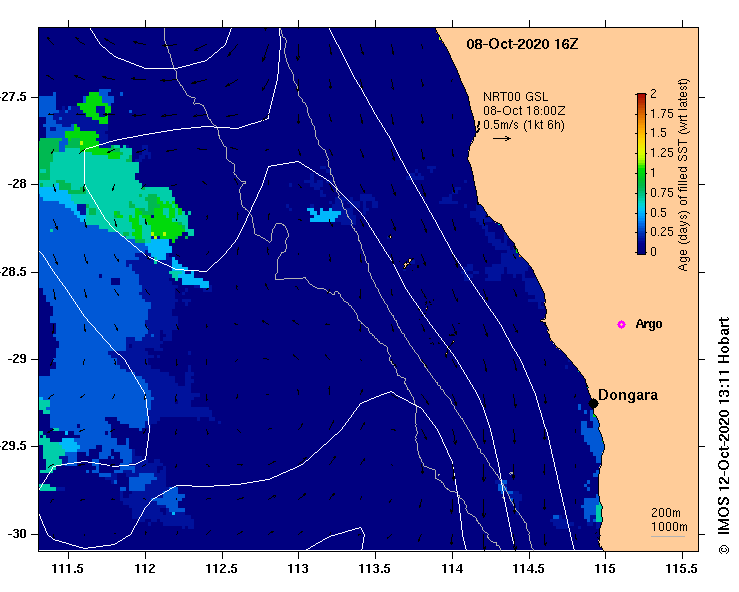Click color bar tick label 1.75
739x592 pixels.
662,114
